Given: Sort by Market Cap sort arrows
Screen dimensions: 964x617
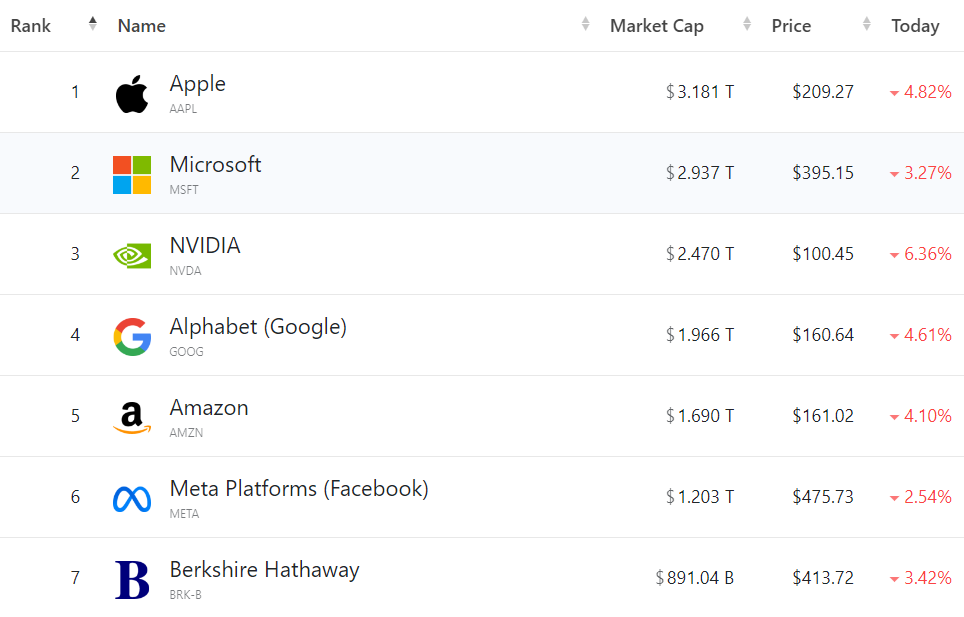Looking at the screenshot, I should point(747,24).
